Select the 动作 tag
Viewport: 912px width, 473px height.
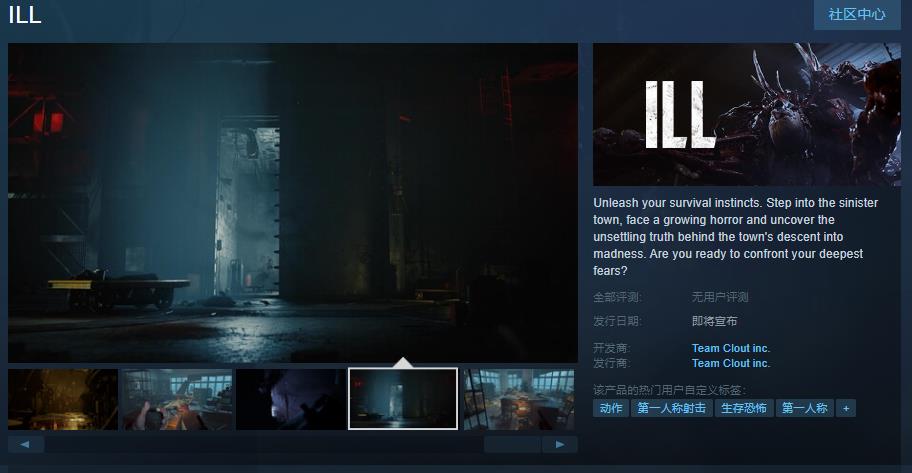[611, 408]
